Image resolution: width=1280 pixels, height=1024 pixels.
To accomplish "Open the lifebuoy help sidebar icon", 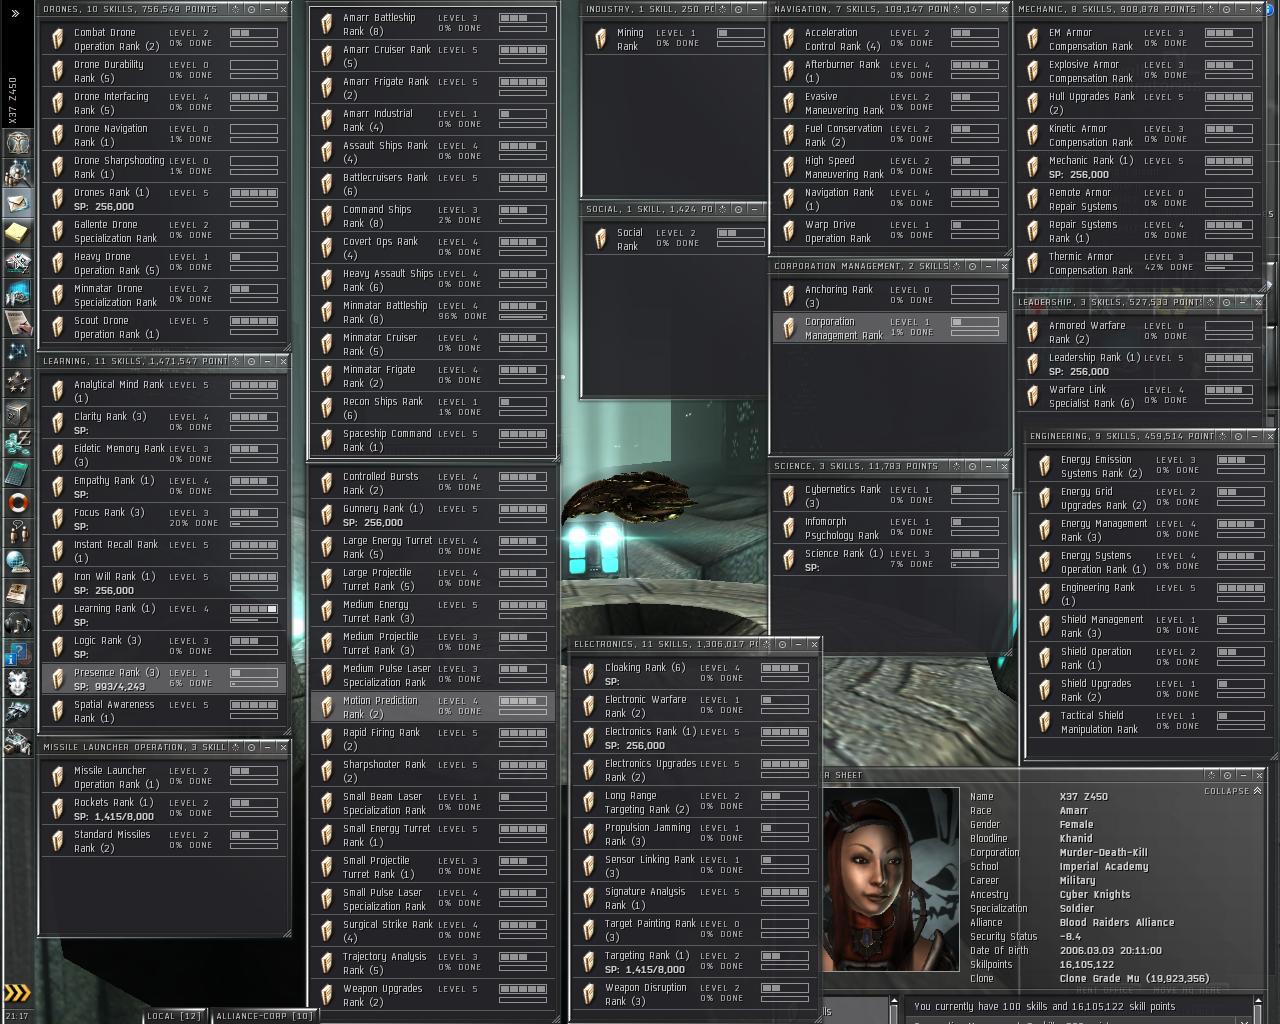I will click(19, 502).
